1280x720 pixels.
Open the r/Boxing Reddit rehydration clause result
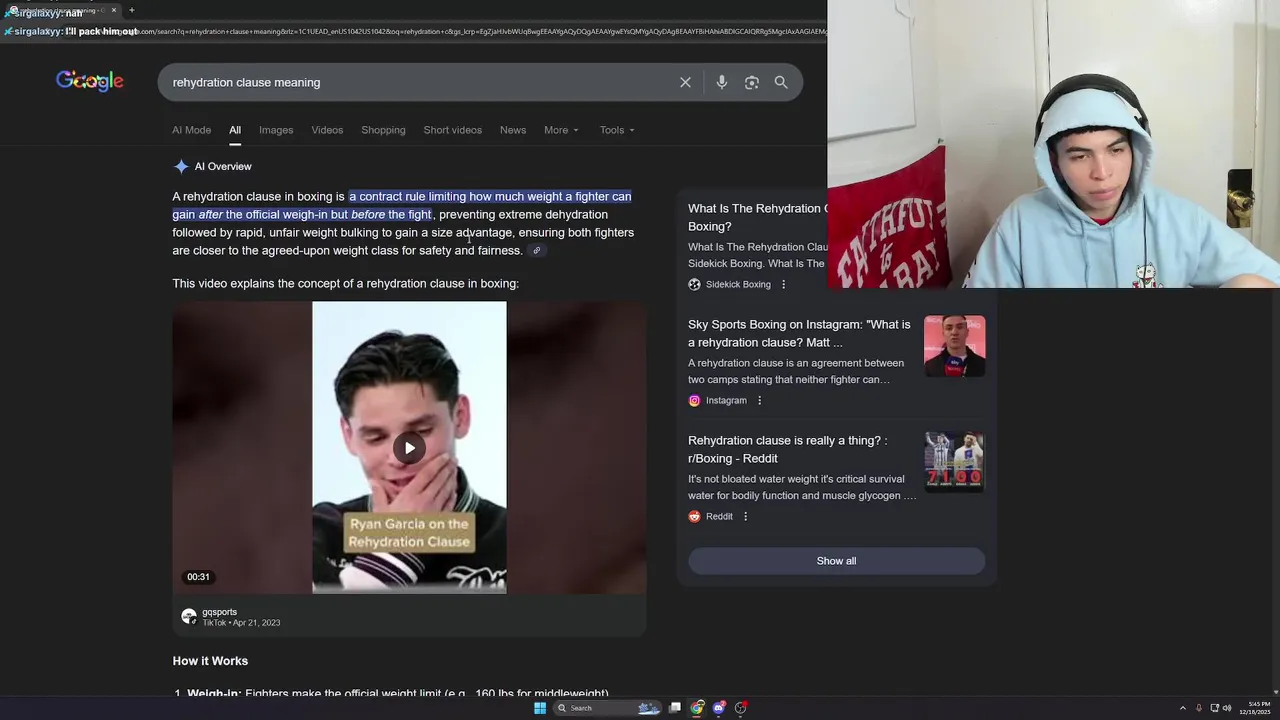pyautogui.click(x=787, y=449)
